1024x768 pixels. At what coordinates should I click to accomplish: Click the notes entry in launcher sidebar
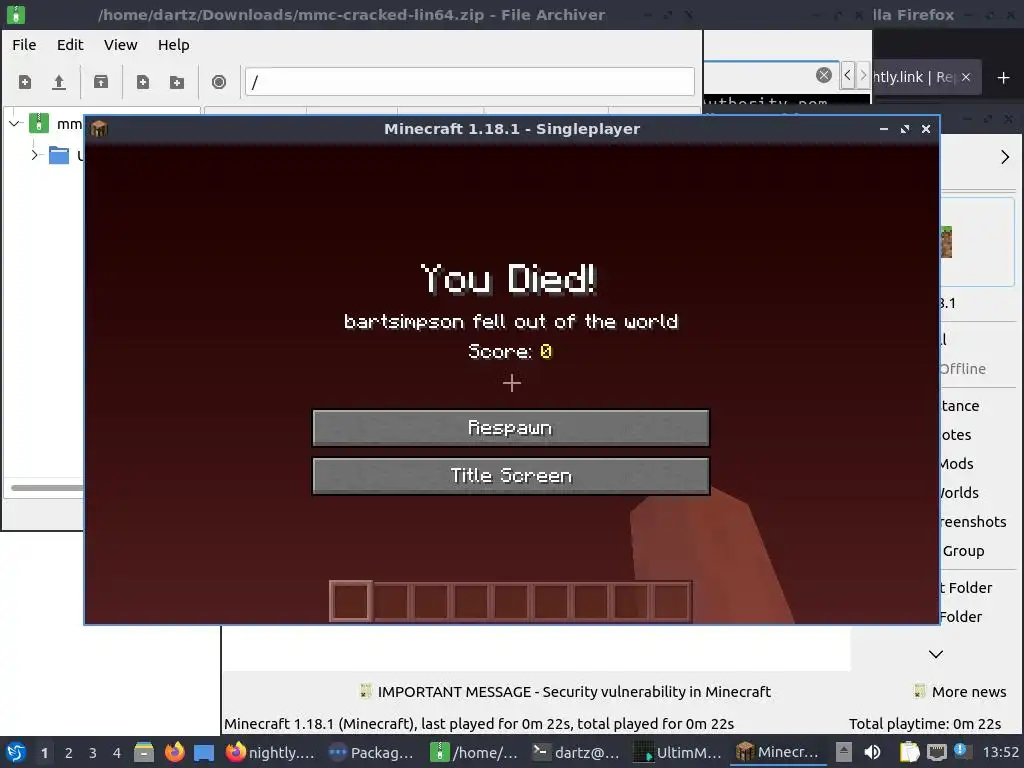(x=956, y=435)
